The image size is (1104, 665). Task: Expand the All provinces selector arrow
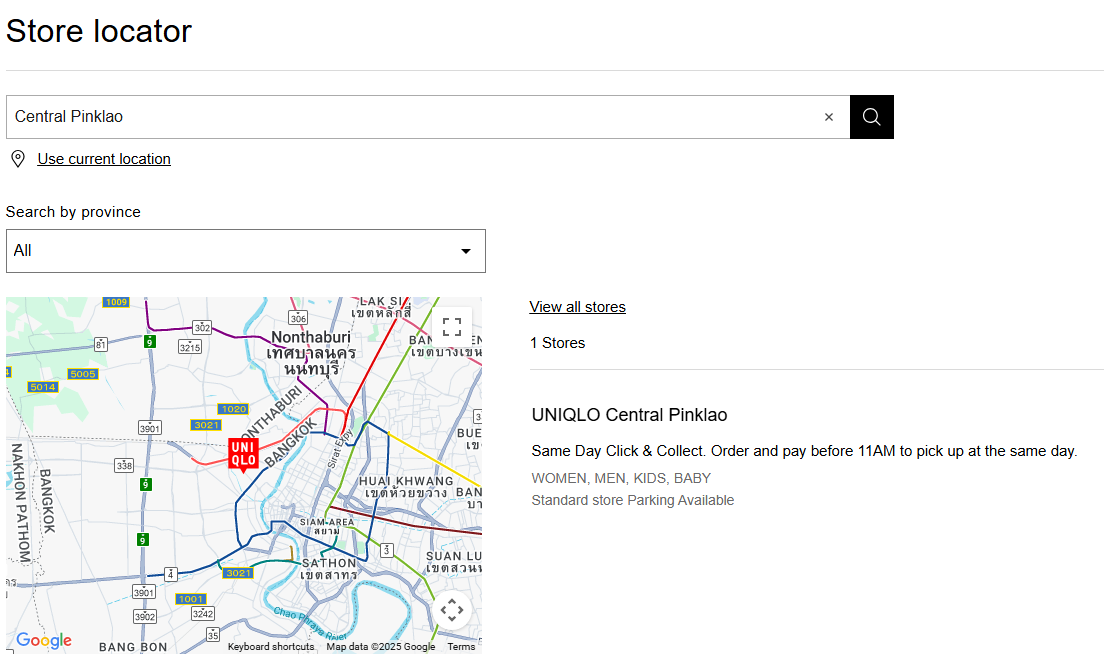[x=465, y=251]
